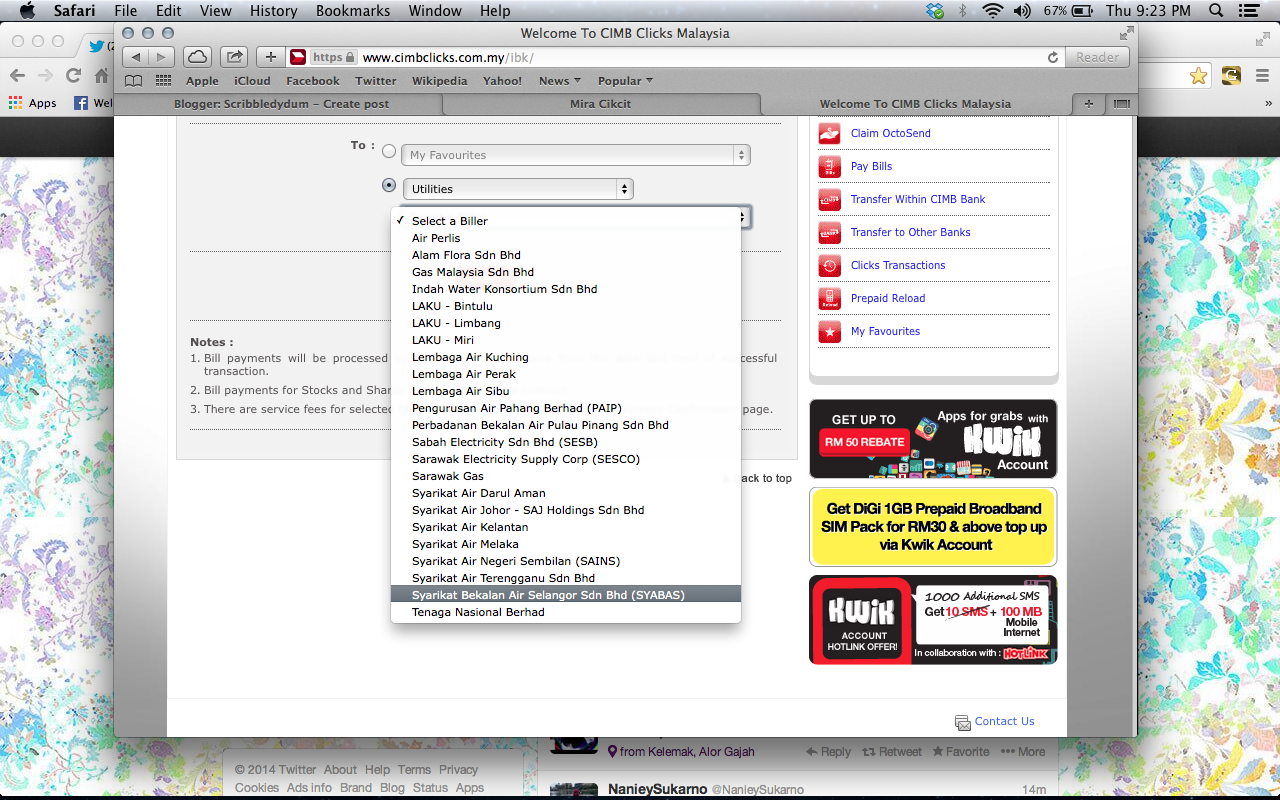Choose Tenaga Nasional Berhad from biller list
The image size is (1280, 800).
(x=566, y=612)
